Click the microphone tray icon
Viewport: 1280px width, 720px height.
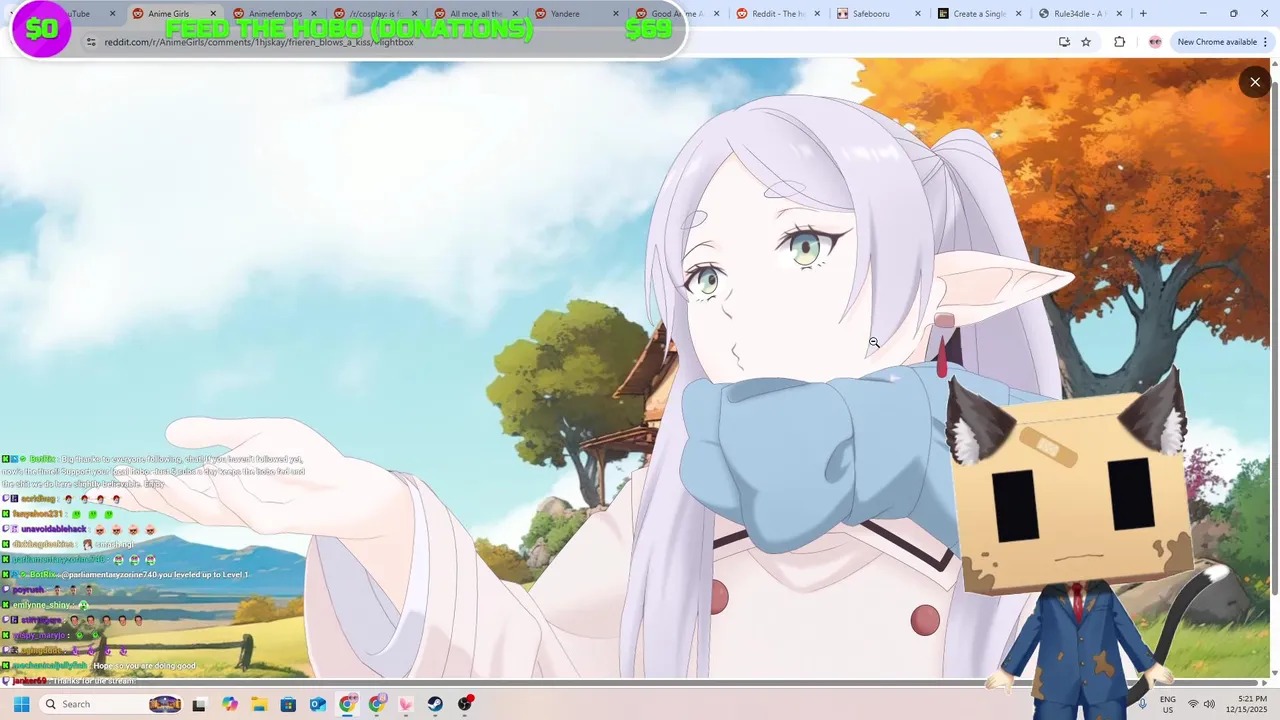click(x=1142, y=704)
